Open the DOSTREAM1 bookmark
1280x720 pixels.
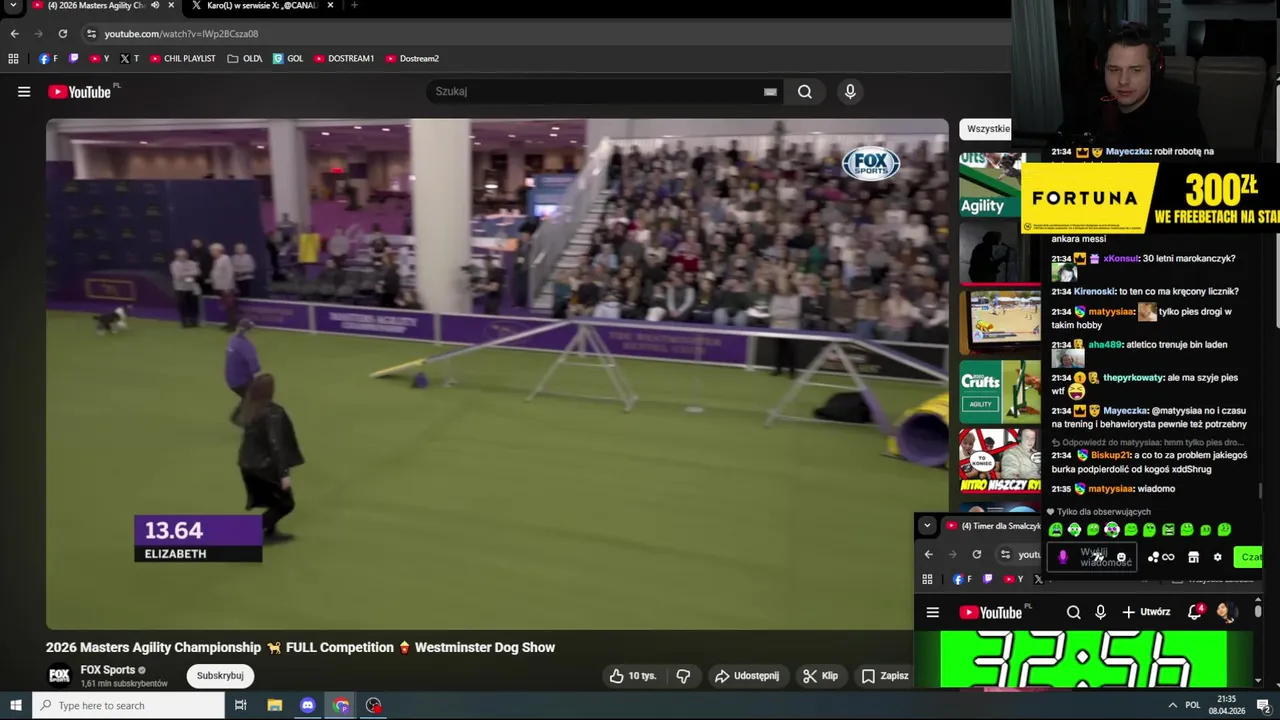pos(344,59)
